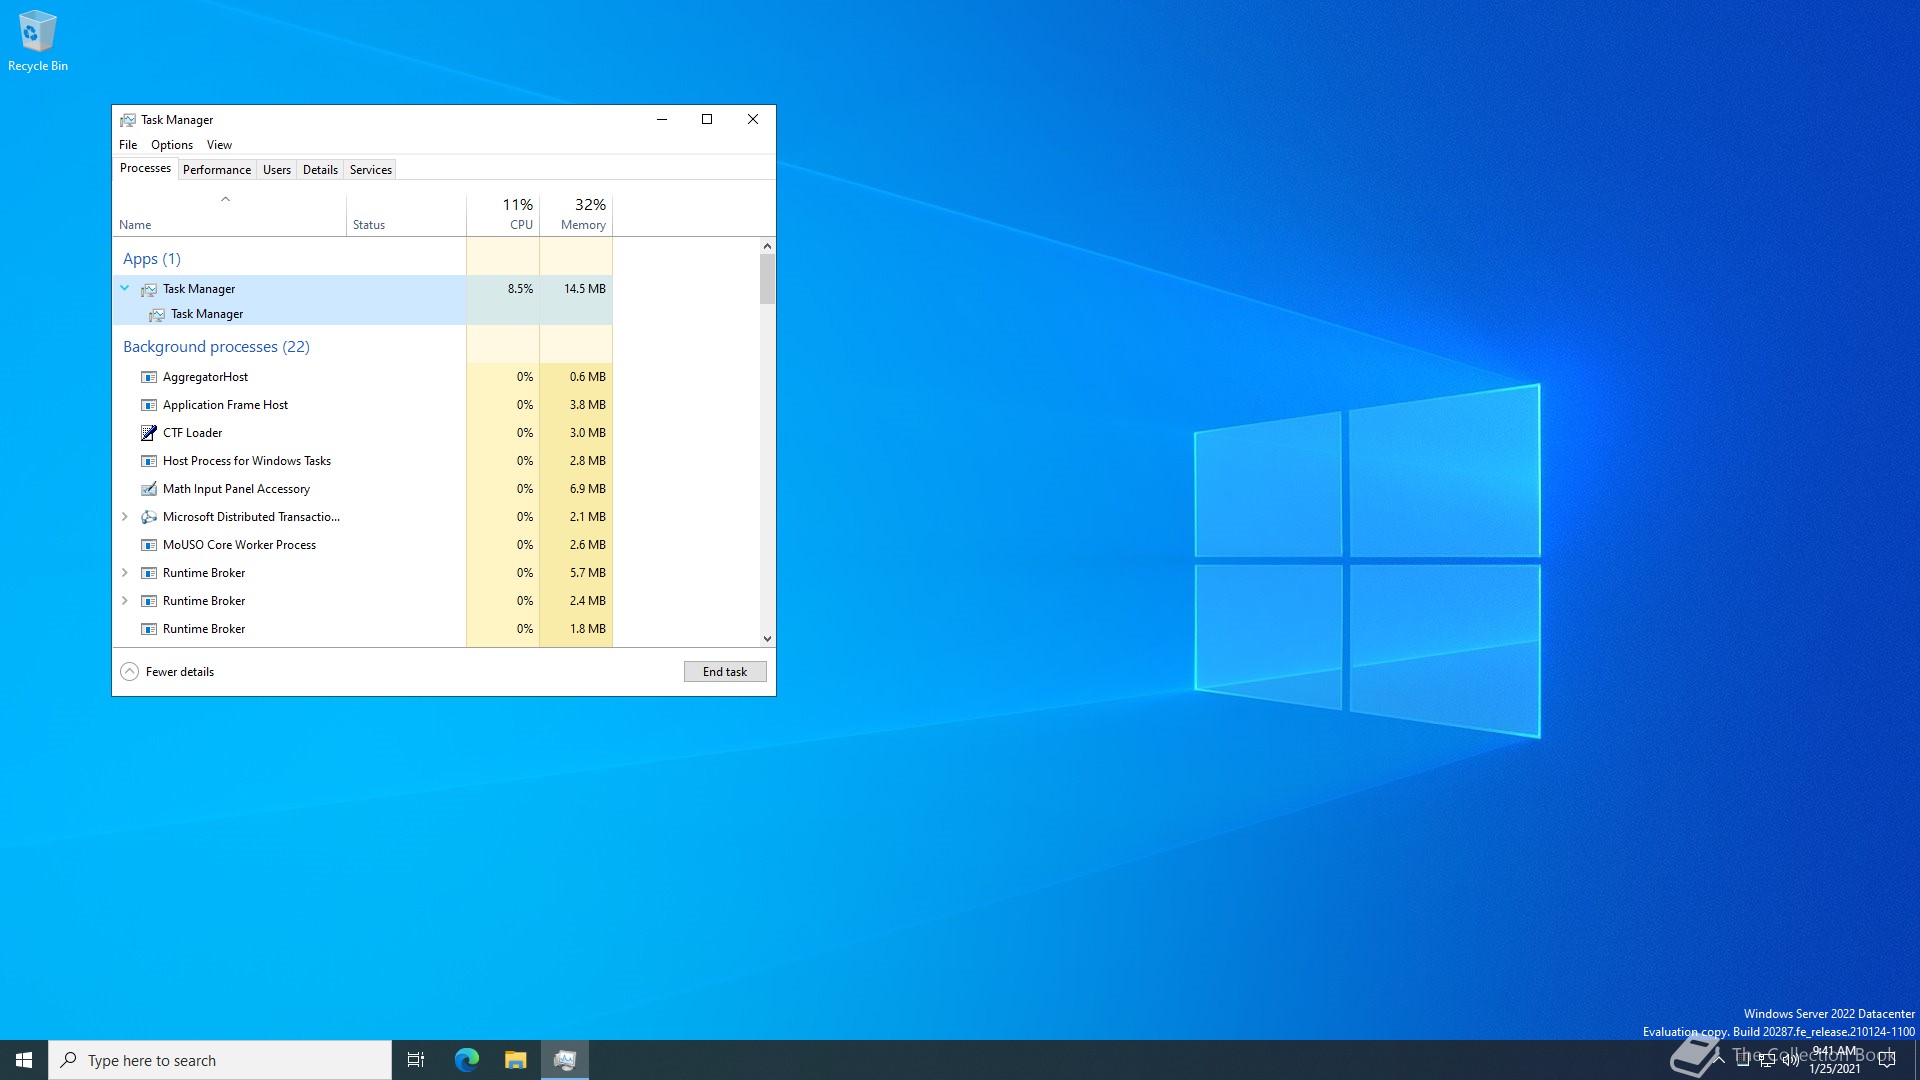The width and height of the screenshot is (1920, 1080).
Task: Select the Math Input Panel Accessory row
Action: point(363,489)
